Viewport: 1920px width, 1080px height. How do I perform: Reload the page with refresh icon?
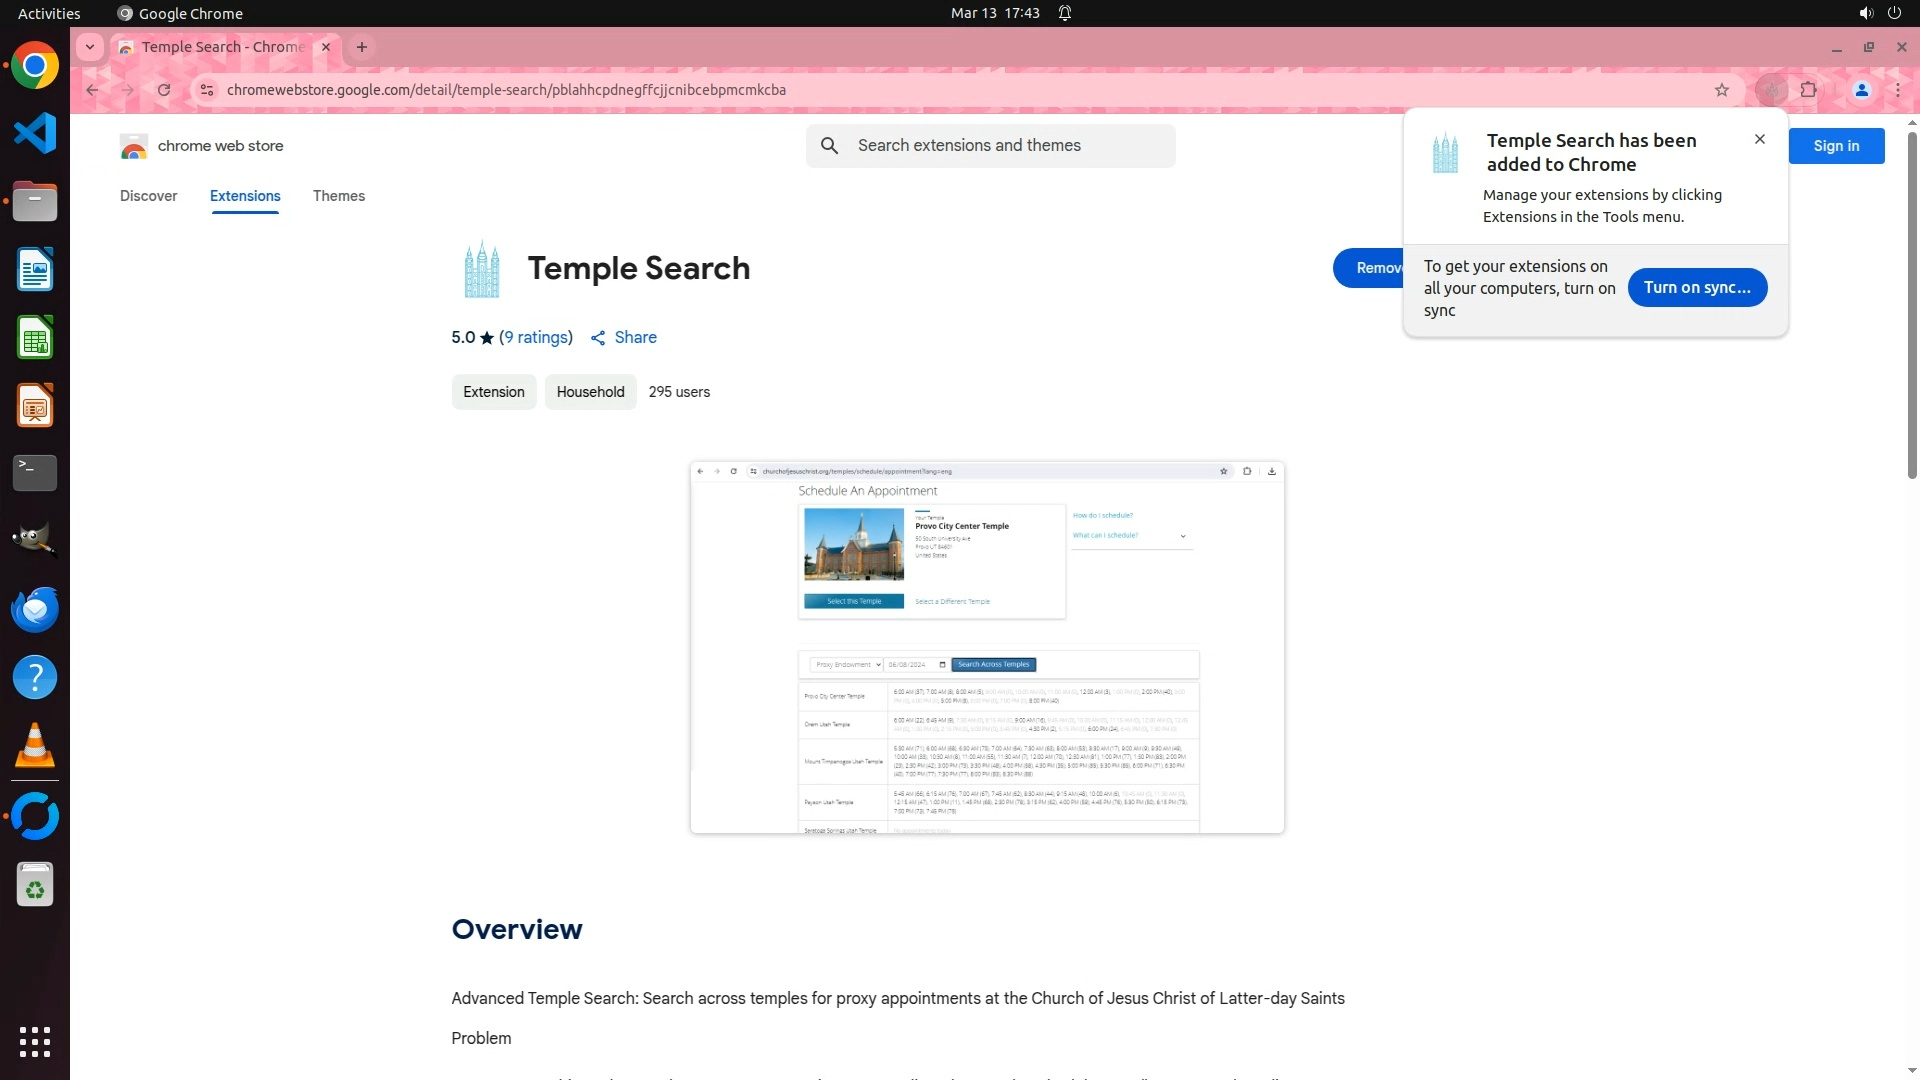point(164,90)
